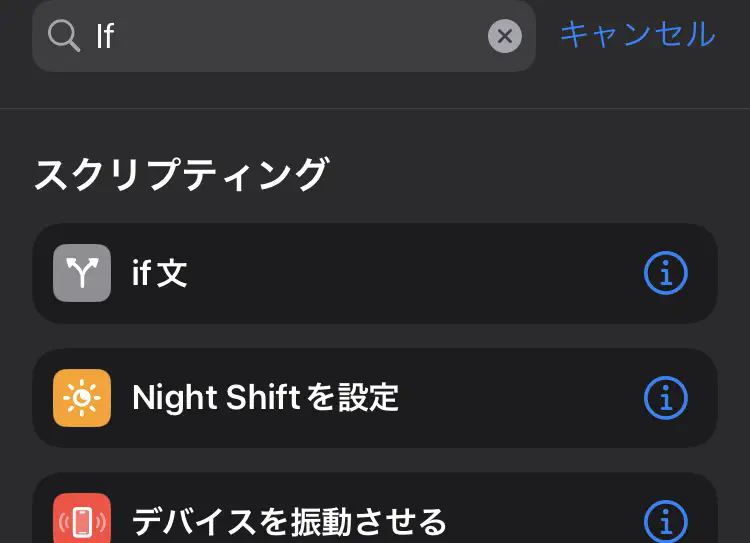This screenshot has width=750, height=543.
Task: Open info for the if文 action
Action: [666, 273]
